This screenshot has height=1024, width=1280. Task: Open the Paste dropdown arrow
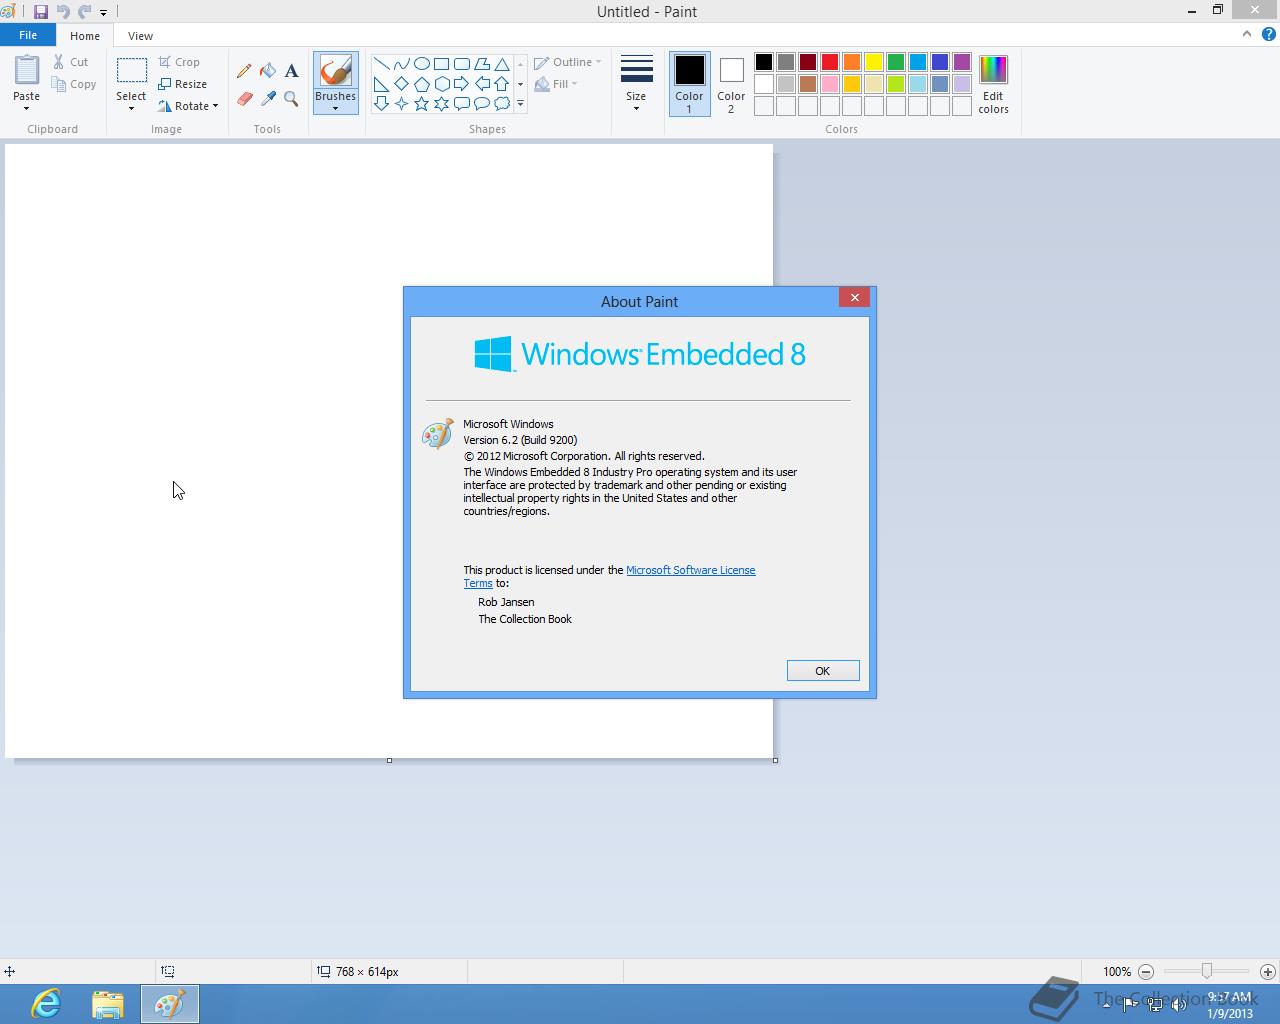point(27,108)
